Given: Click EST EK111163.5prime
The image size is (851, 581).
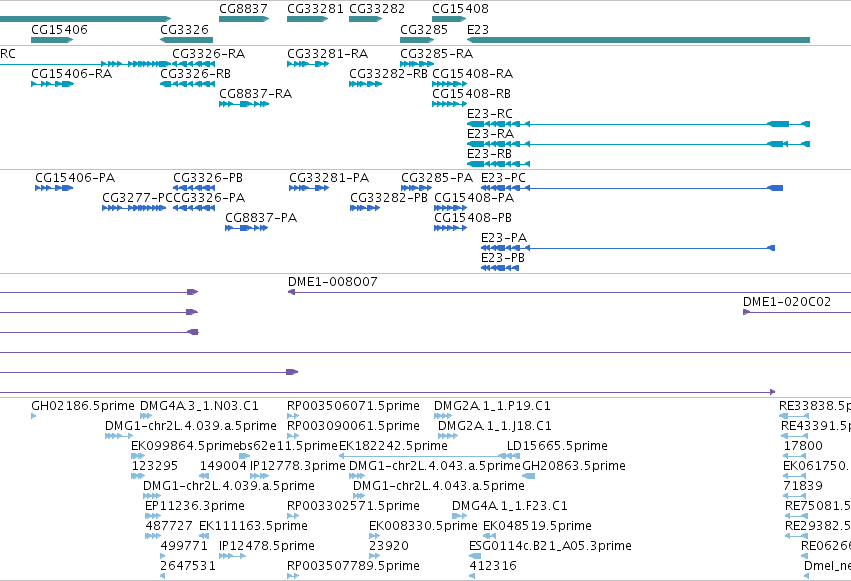Looking at the screenshot, I should tap(204, 537).
